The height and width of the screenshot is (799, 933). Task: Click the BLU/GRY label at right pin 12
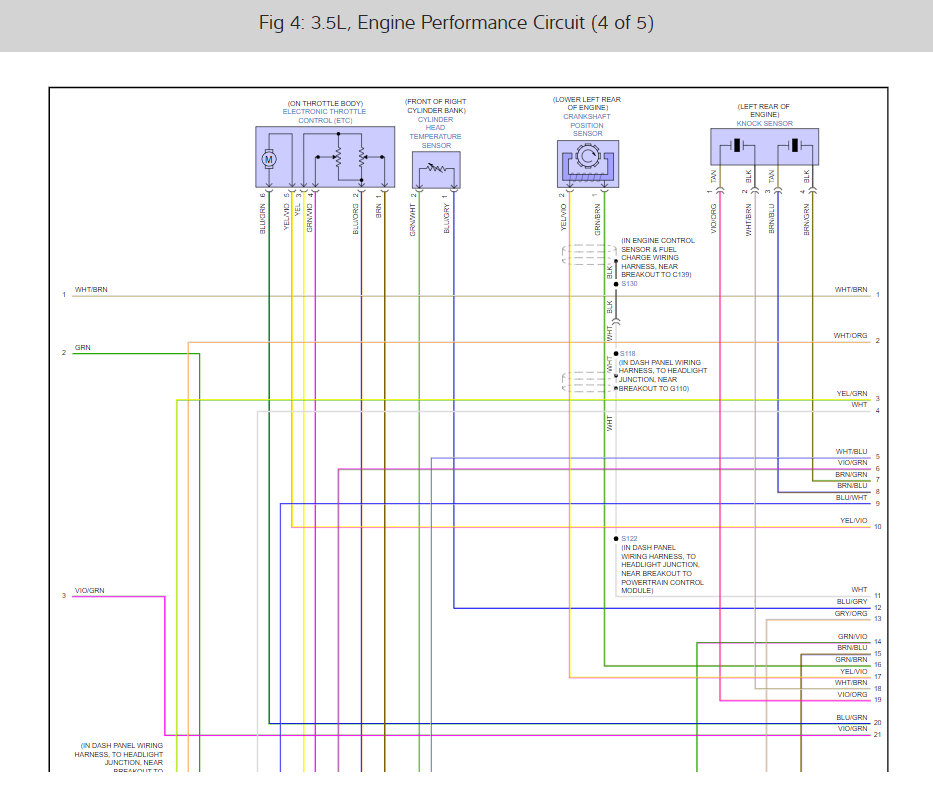click(x=852, y=601)
